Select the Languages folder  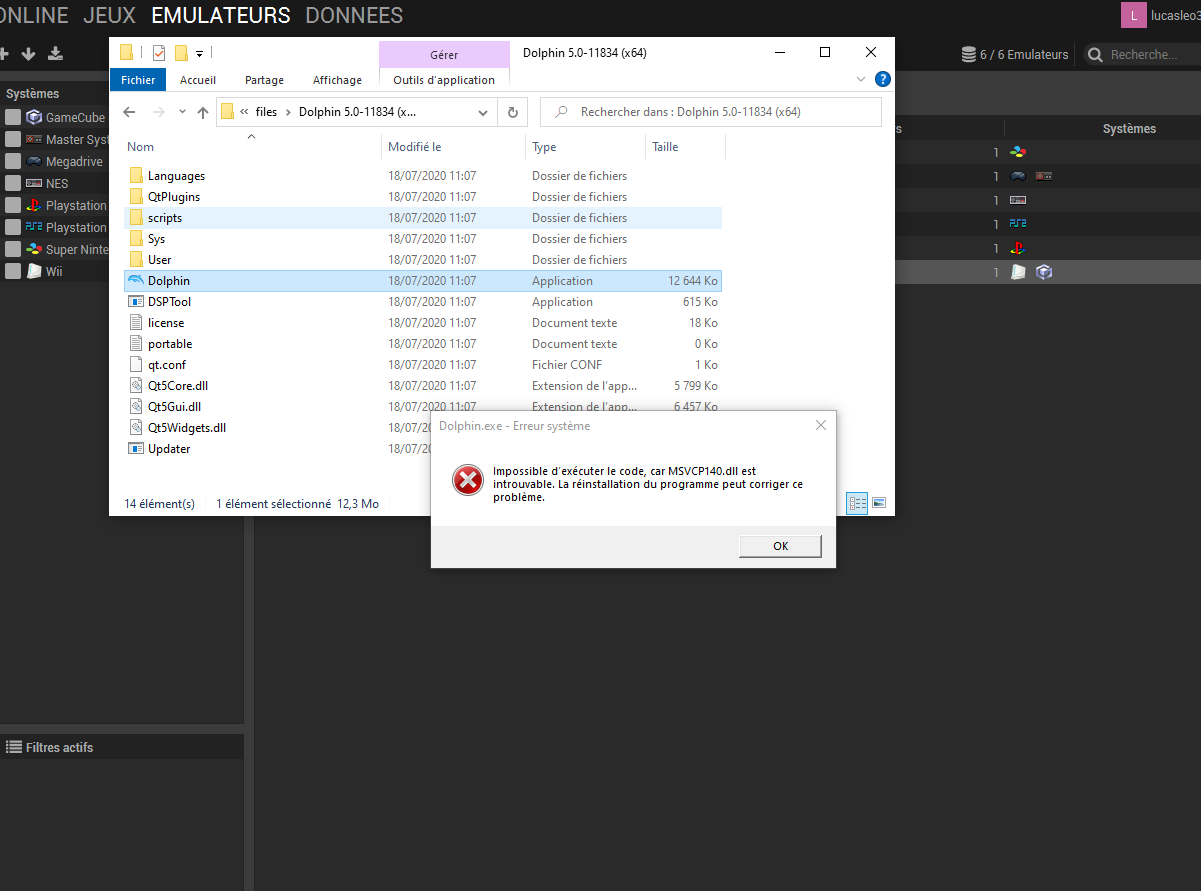click(176, 176)
